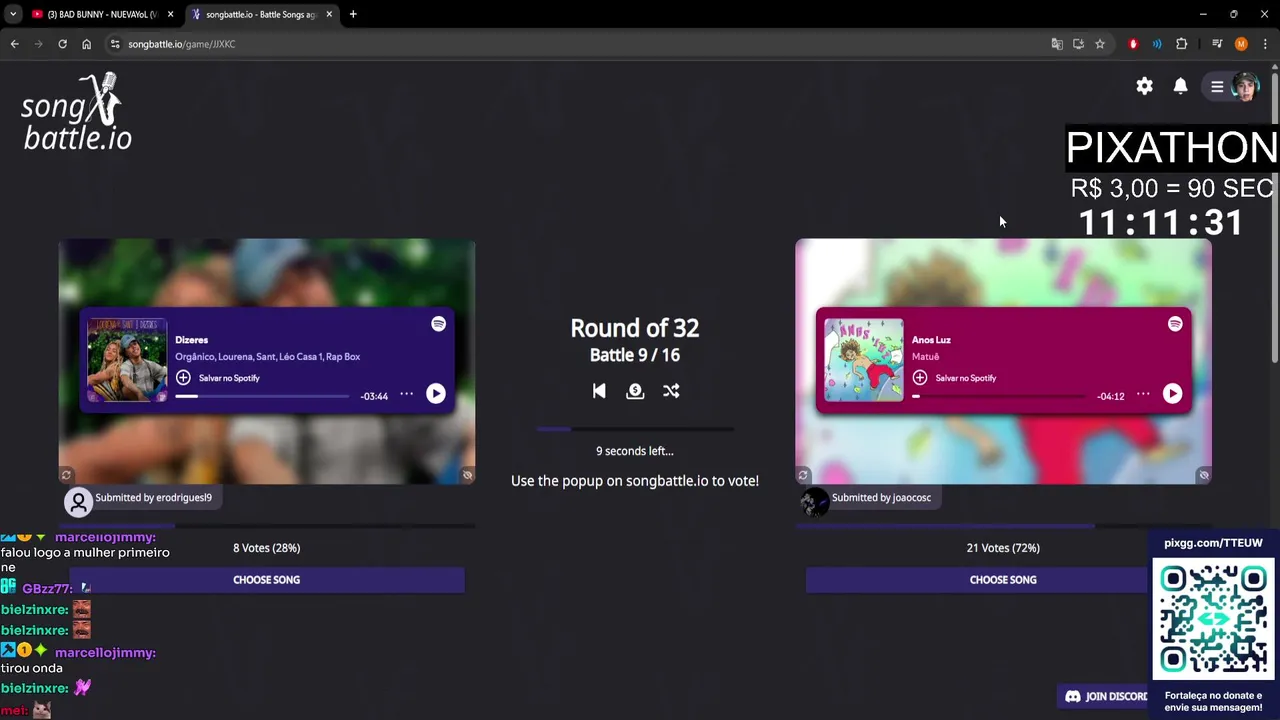1280x720 pixels.
Task: Click the Join Discord button
Action: click(x=1105, y=696)
